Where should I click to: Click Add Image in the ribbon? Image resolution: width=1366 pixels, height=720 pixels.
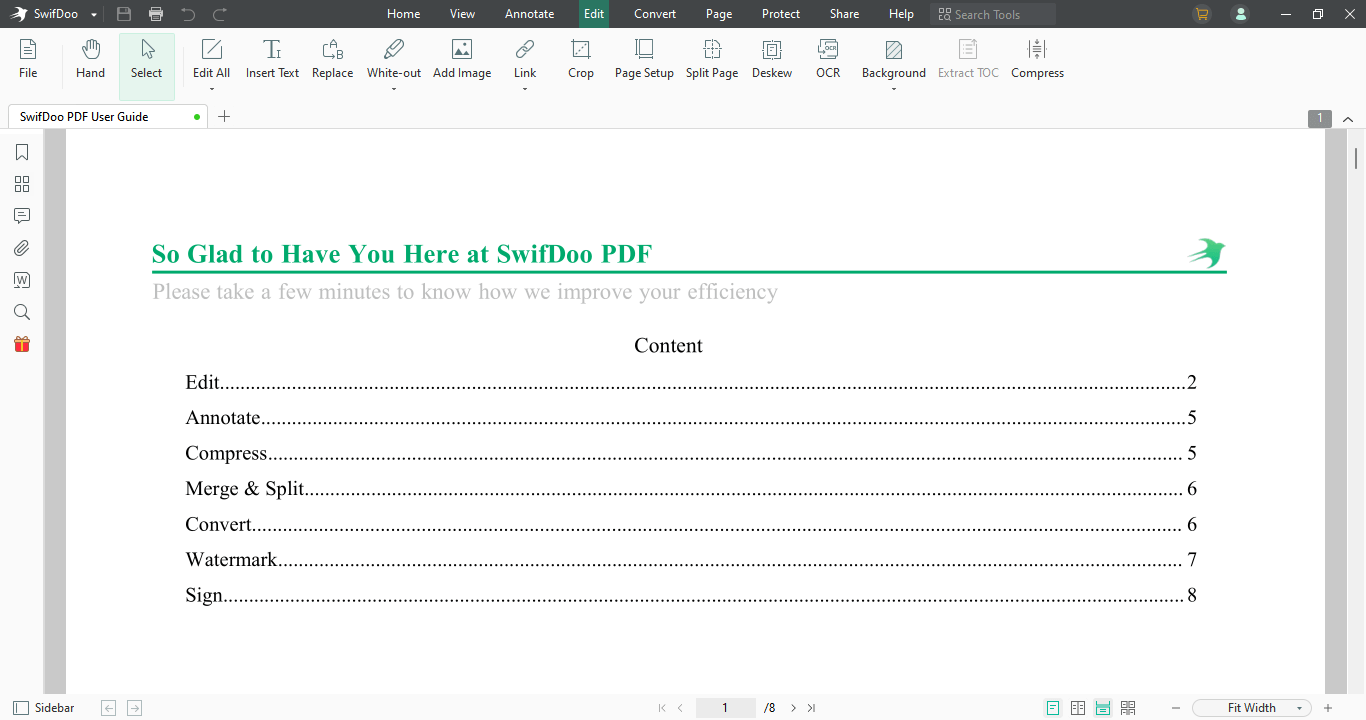pyautogui.click(x=462, y=59)
